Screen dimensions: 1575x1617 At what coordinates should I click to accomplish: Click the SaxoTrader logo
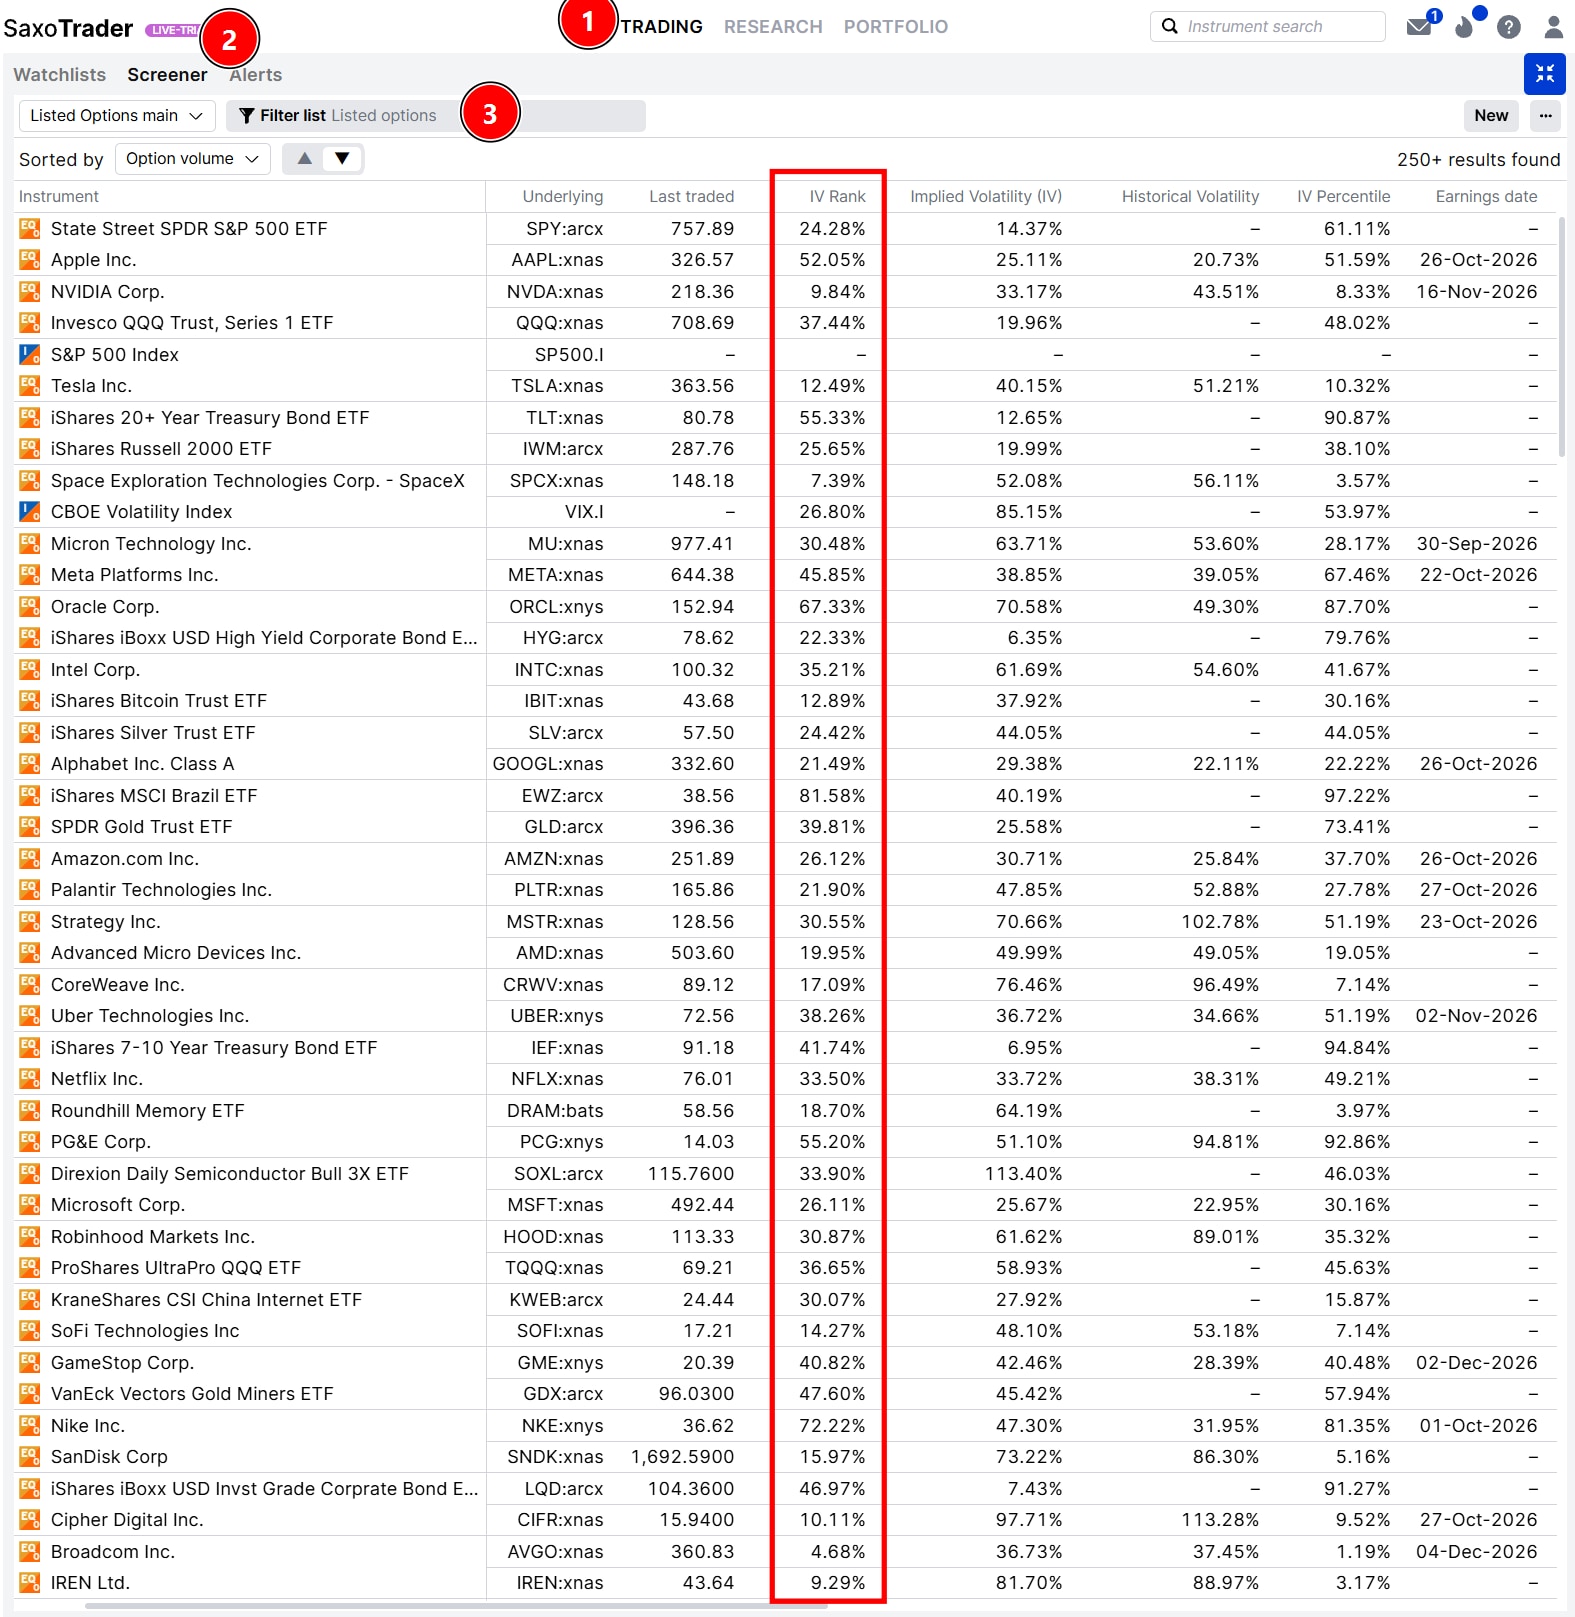coord(68,28)
